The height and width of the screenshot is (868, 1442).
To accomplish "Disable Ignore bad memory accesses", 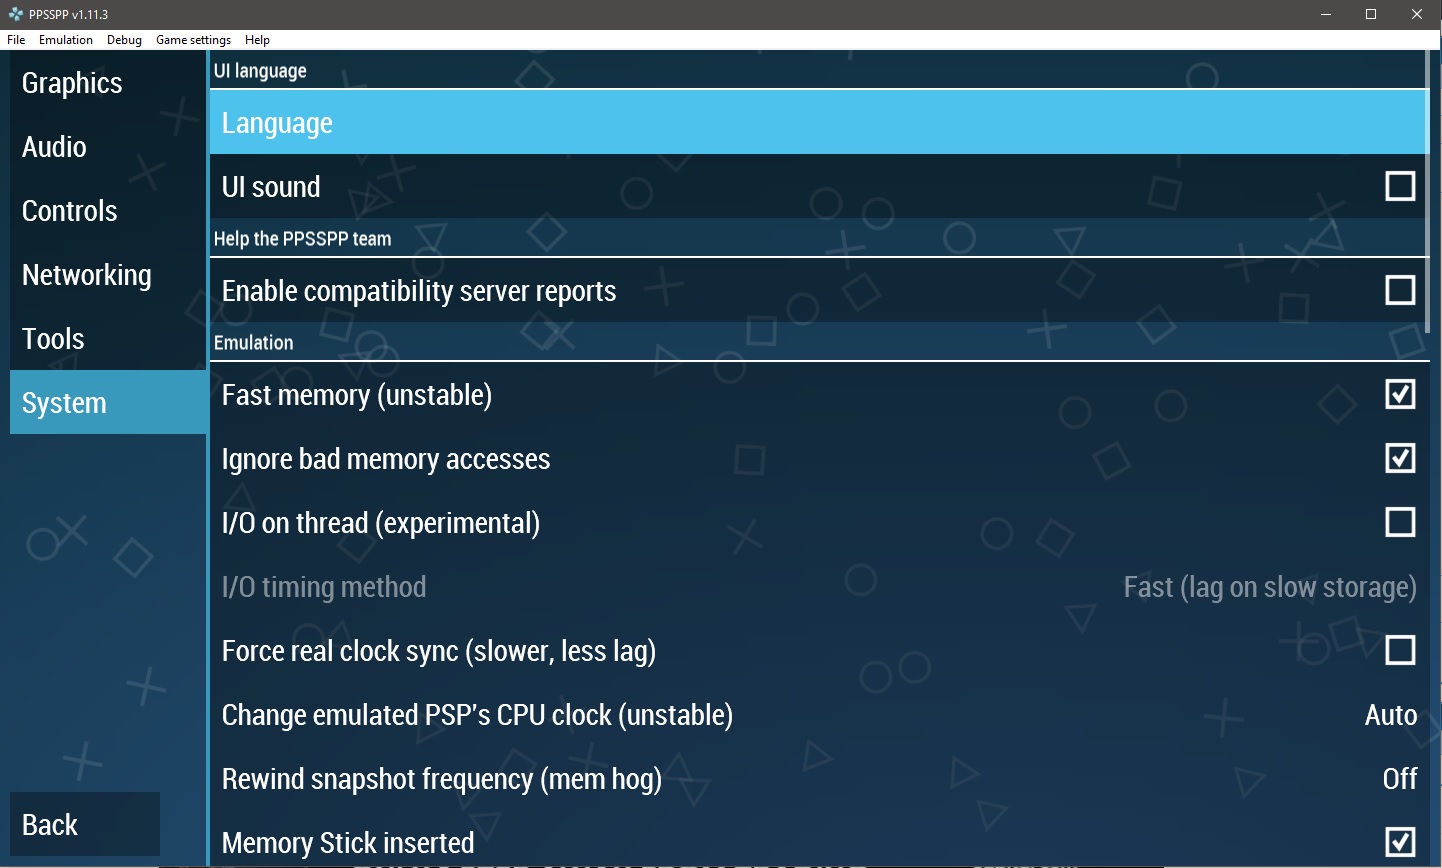I will [1399, 458].
